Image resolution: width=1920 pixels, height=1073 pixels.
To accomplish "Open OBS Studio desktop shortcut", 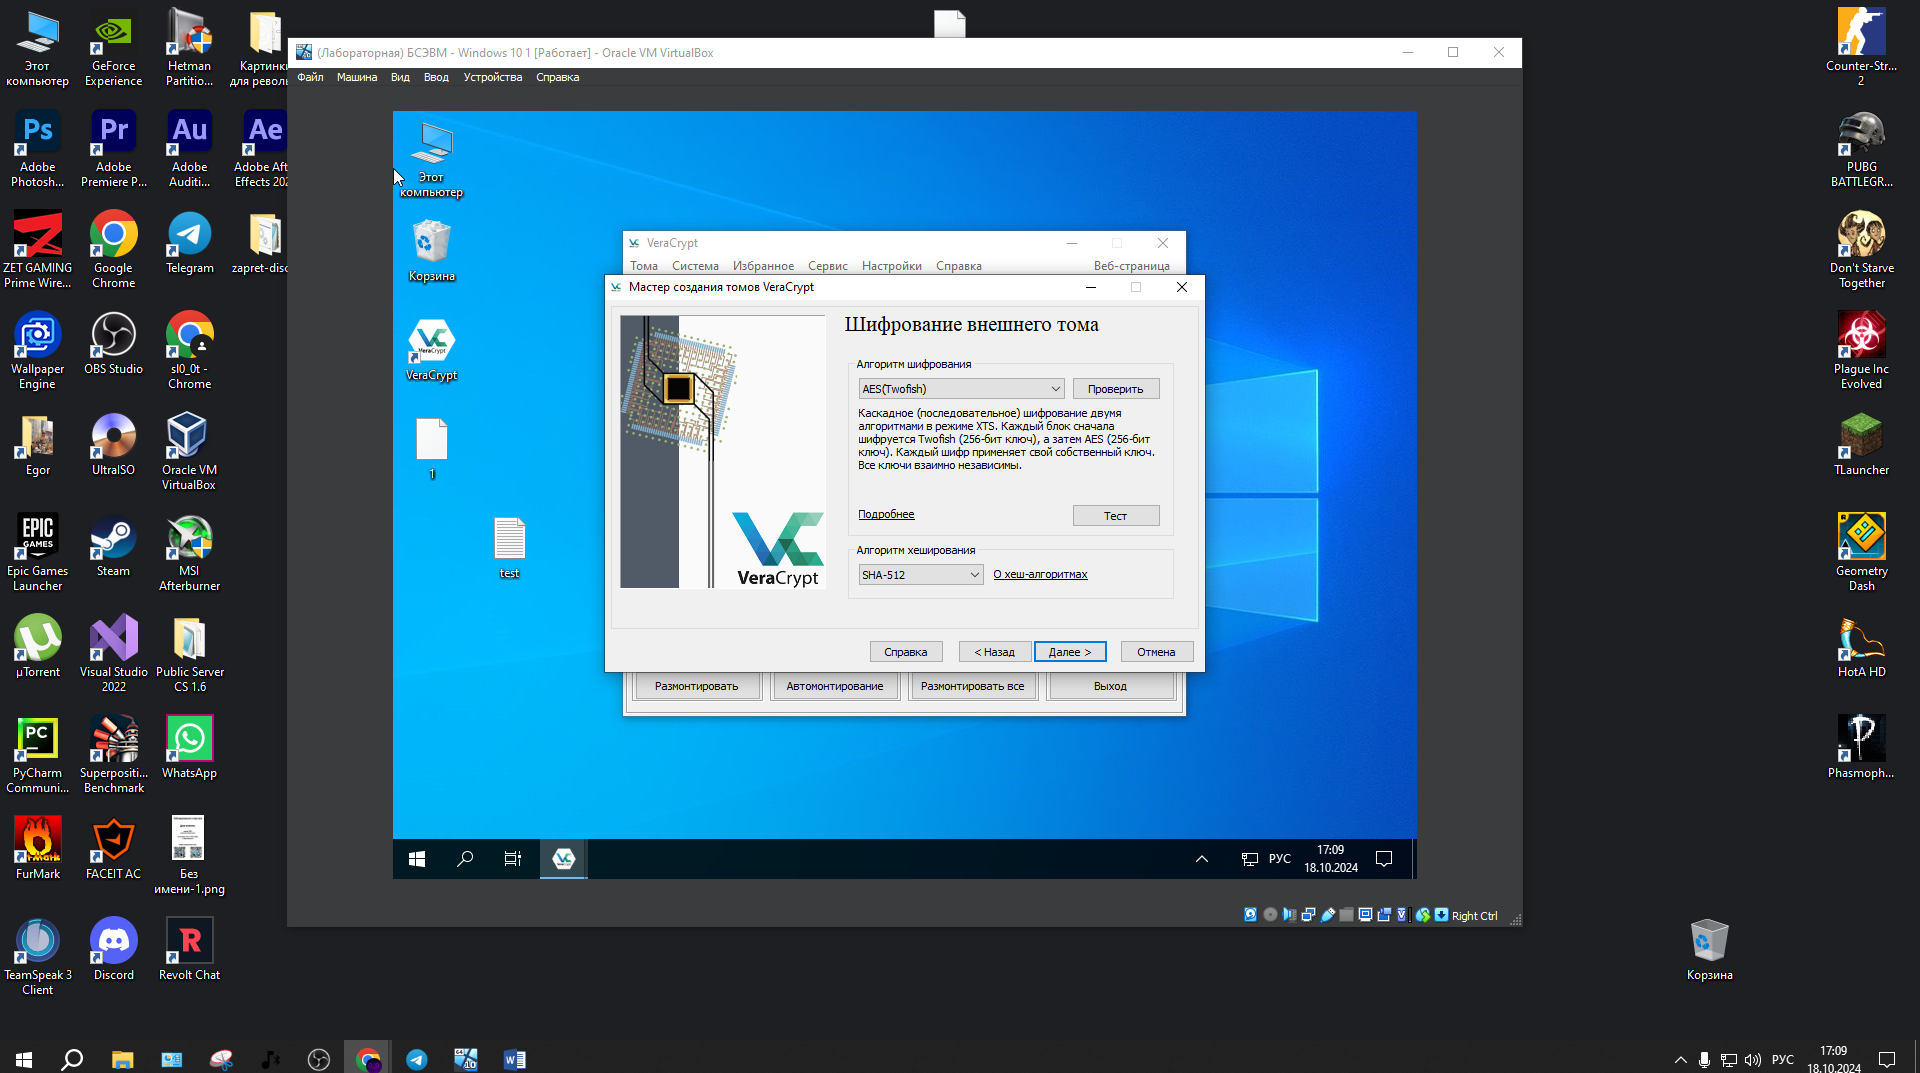I will tap(113, 343).
